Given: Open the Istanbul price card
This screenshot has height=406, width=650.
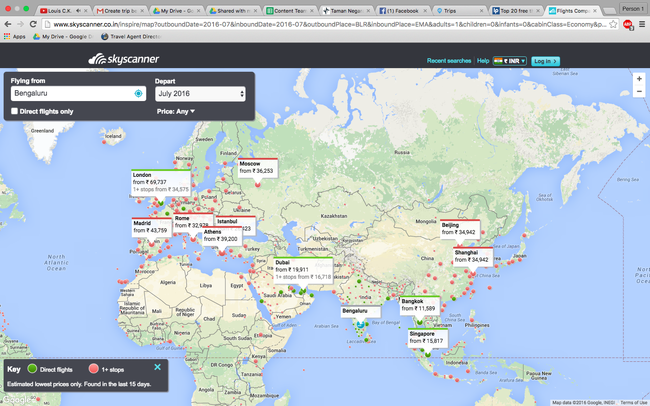Looking at the screenshot, I should tap(235, 222).
